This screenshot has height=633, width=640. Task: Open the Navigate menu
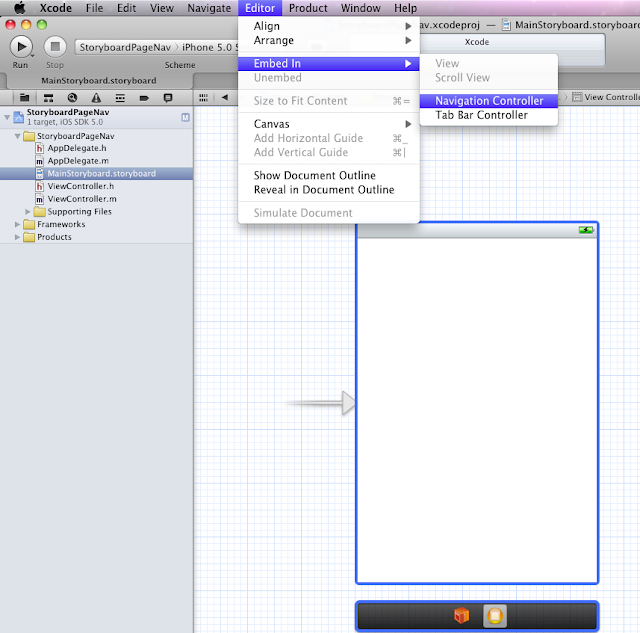209,8
